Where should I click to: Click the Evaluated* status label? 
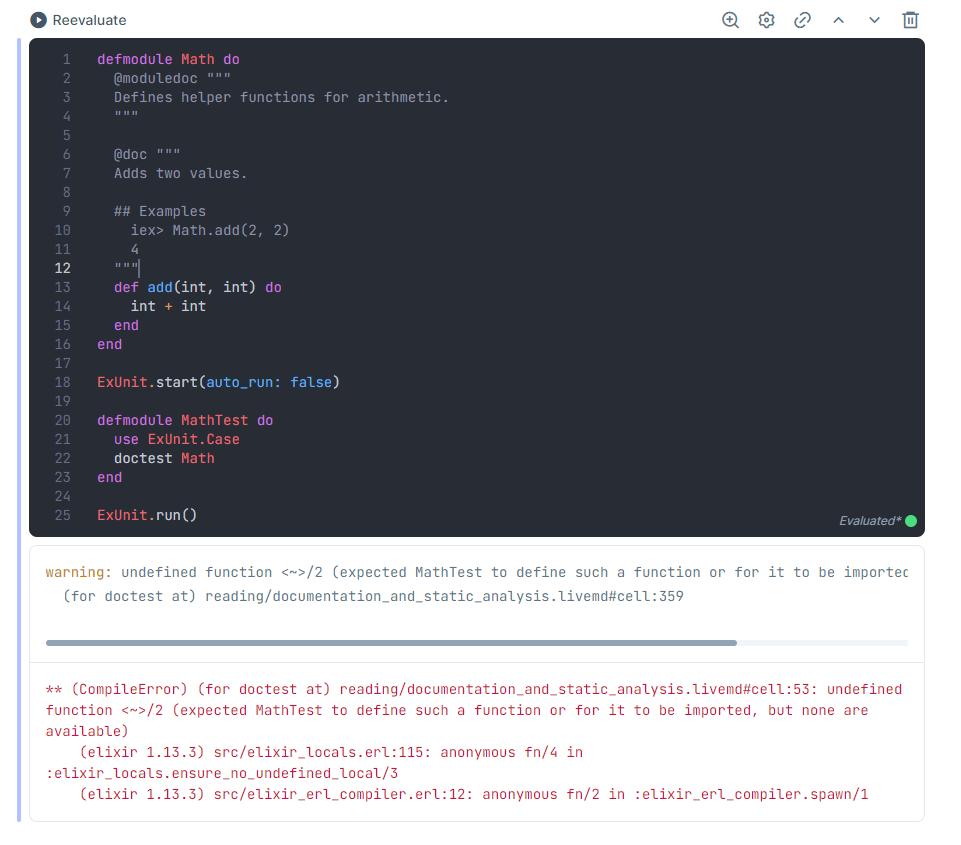pyautogui.click(x=870, y=521)
